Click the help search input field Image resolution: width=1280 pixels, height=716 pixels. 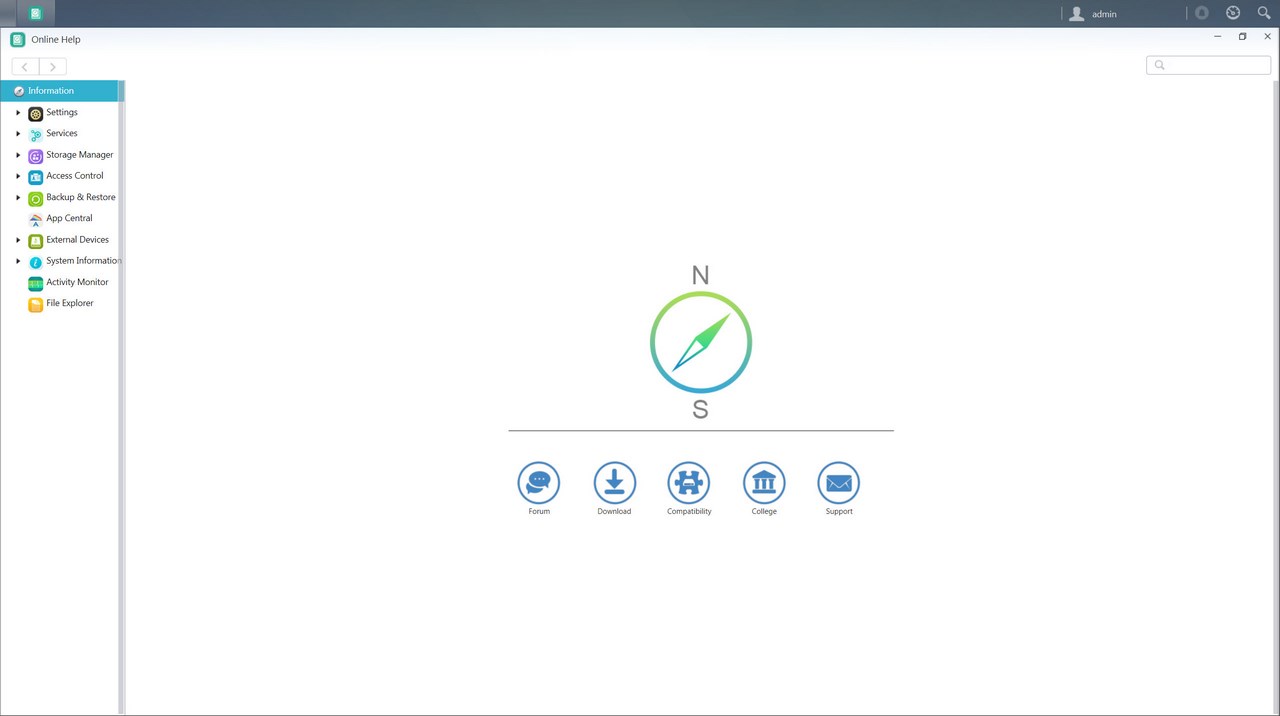point(1208,65)
